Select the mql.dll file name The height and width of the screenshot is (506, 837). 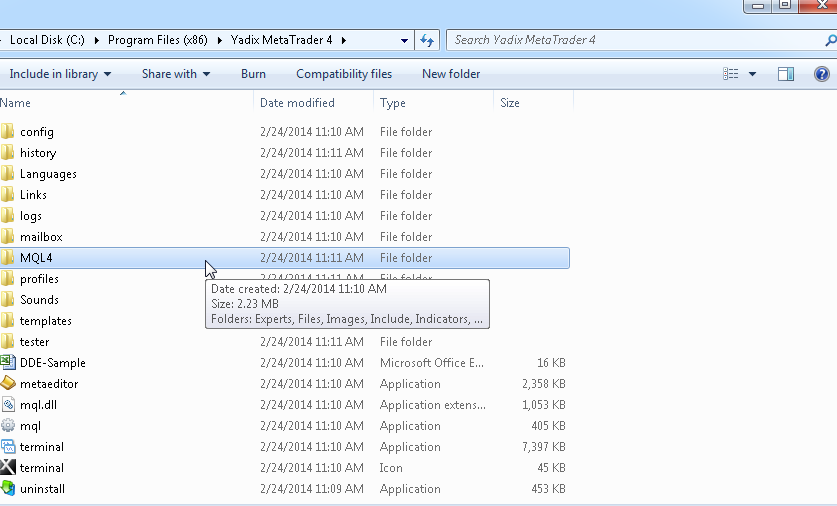pos(38,405)
